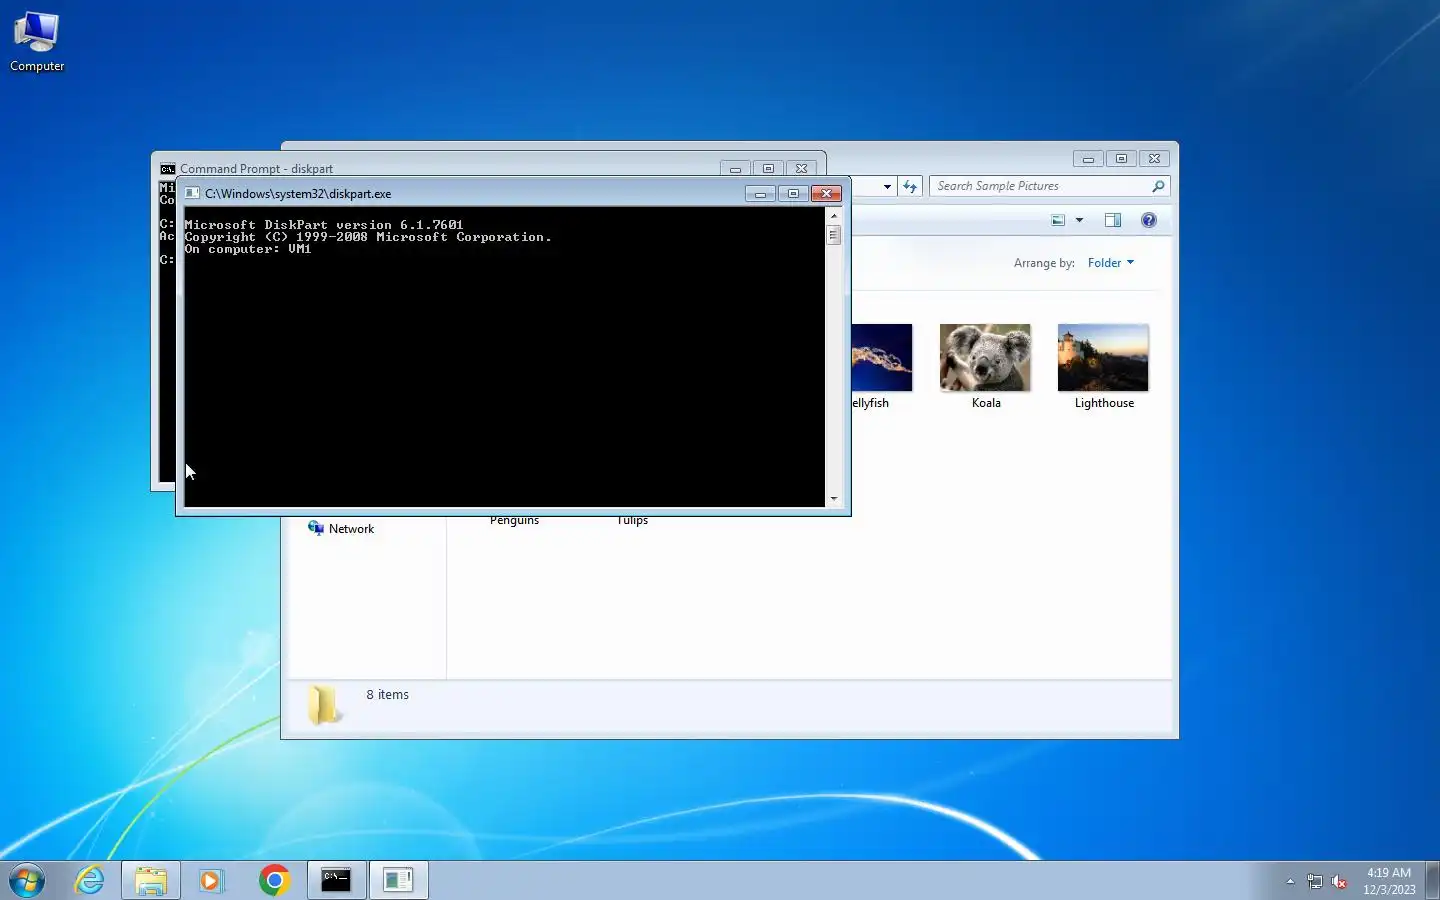The height and width of the screenshot is (900, 1440).
Task: Switch to diskpart taskbar button
Action: point(398,880)
